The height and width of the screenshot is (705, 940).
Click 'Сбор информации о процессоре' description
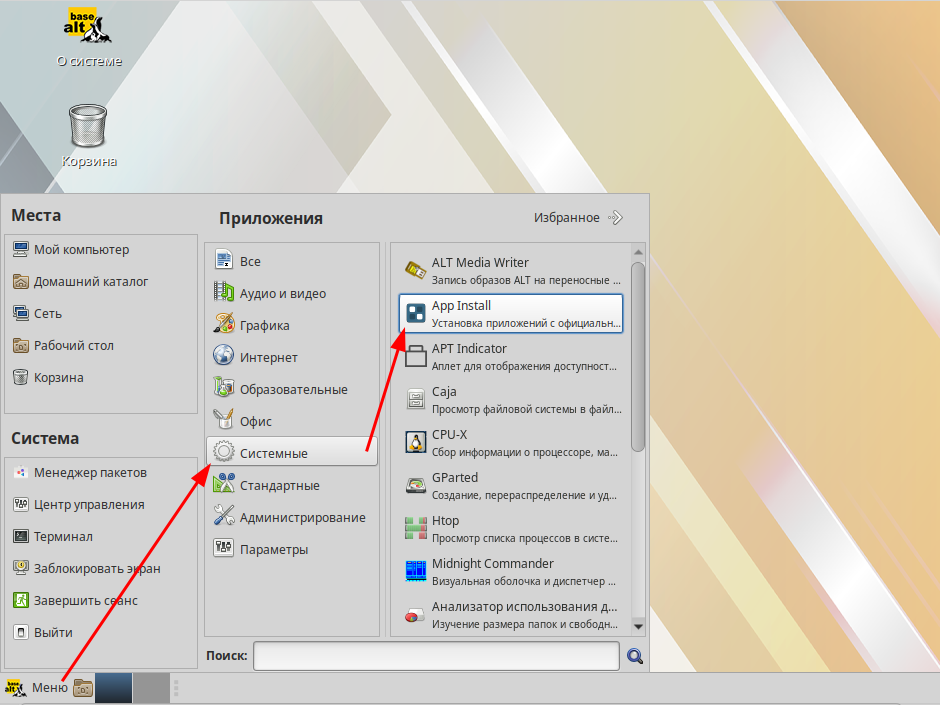pyautogui.click(x=525, y=452)
